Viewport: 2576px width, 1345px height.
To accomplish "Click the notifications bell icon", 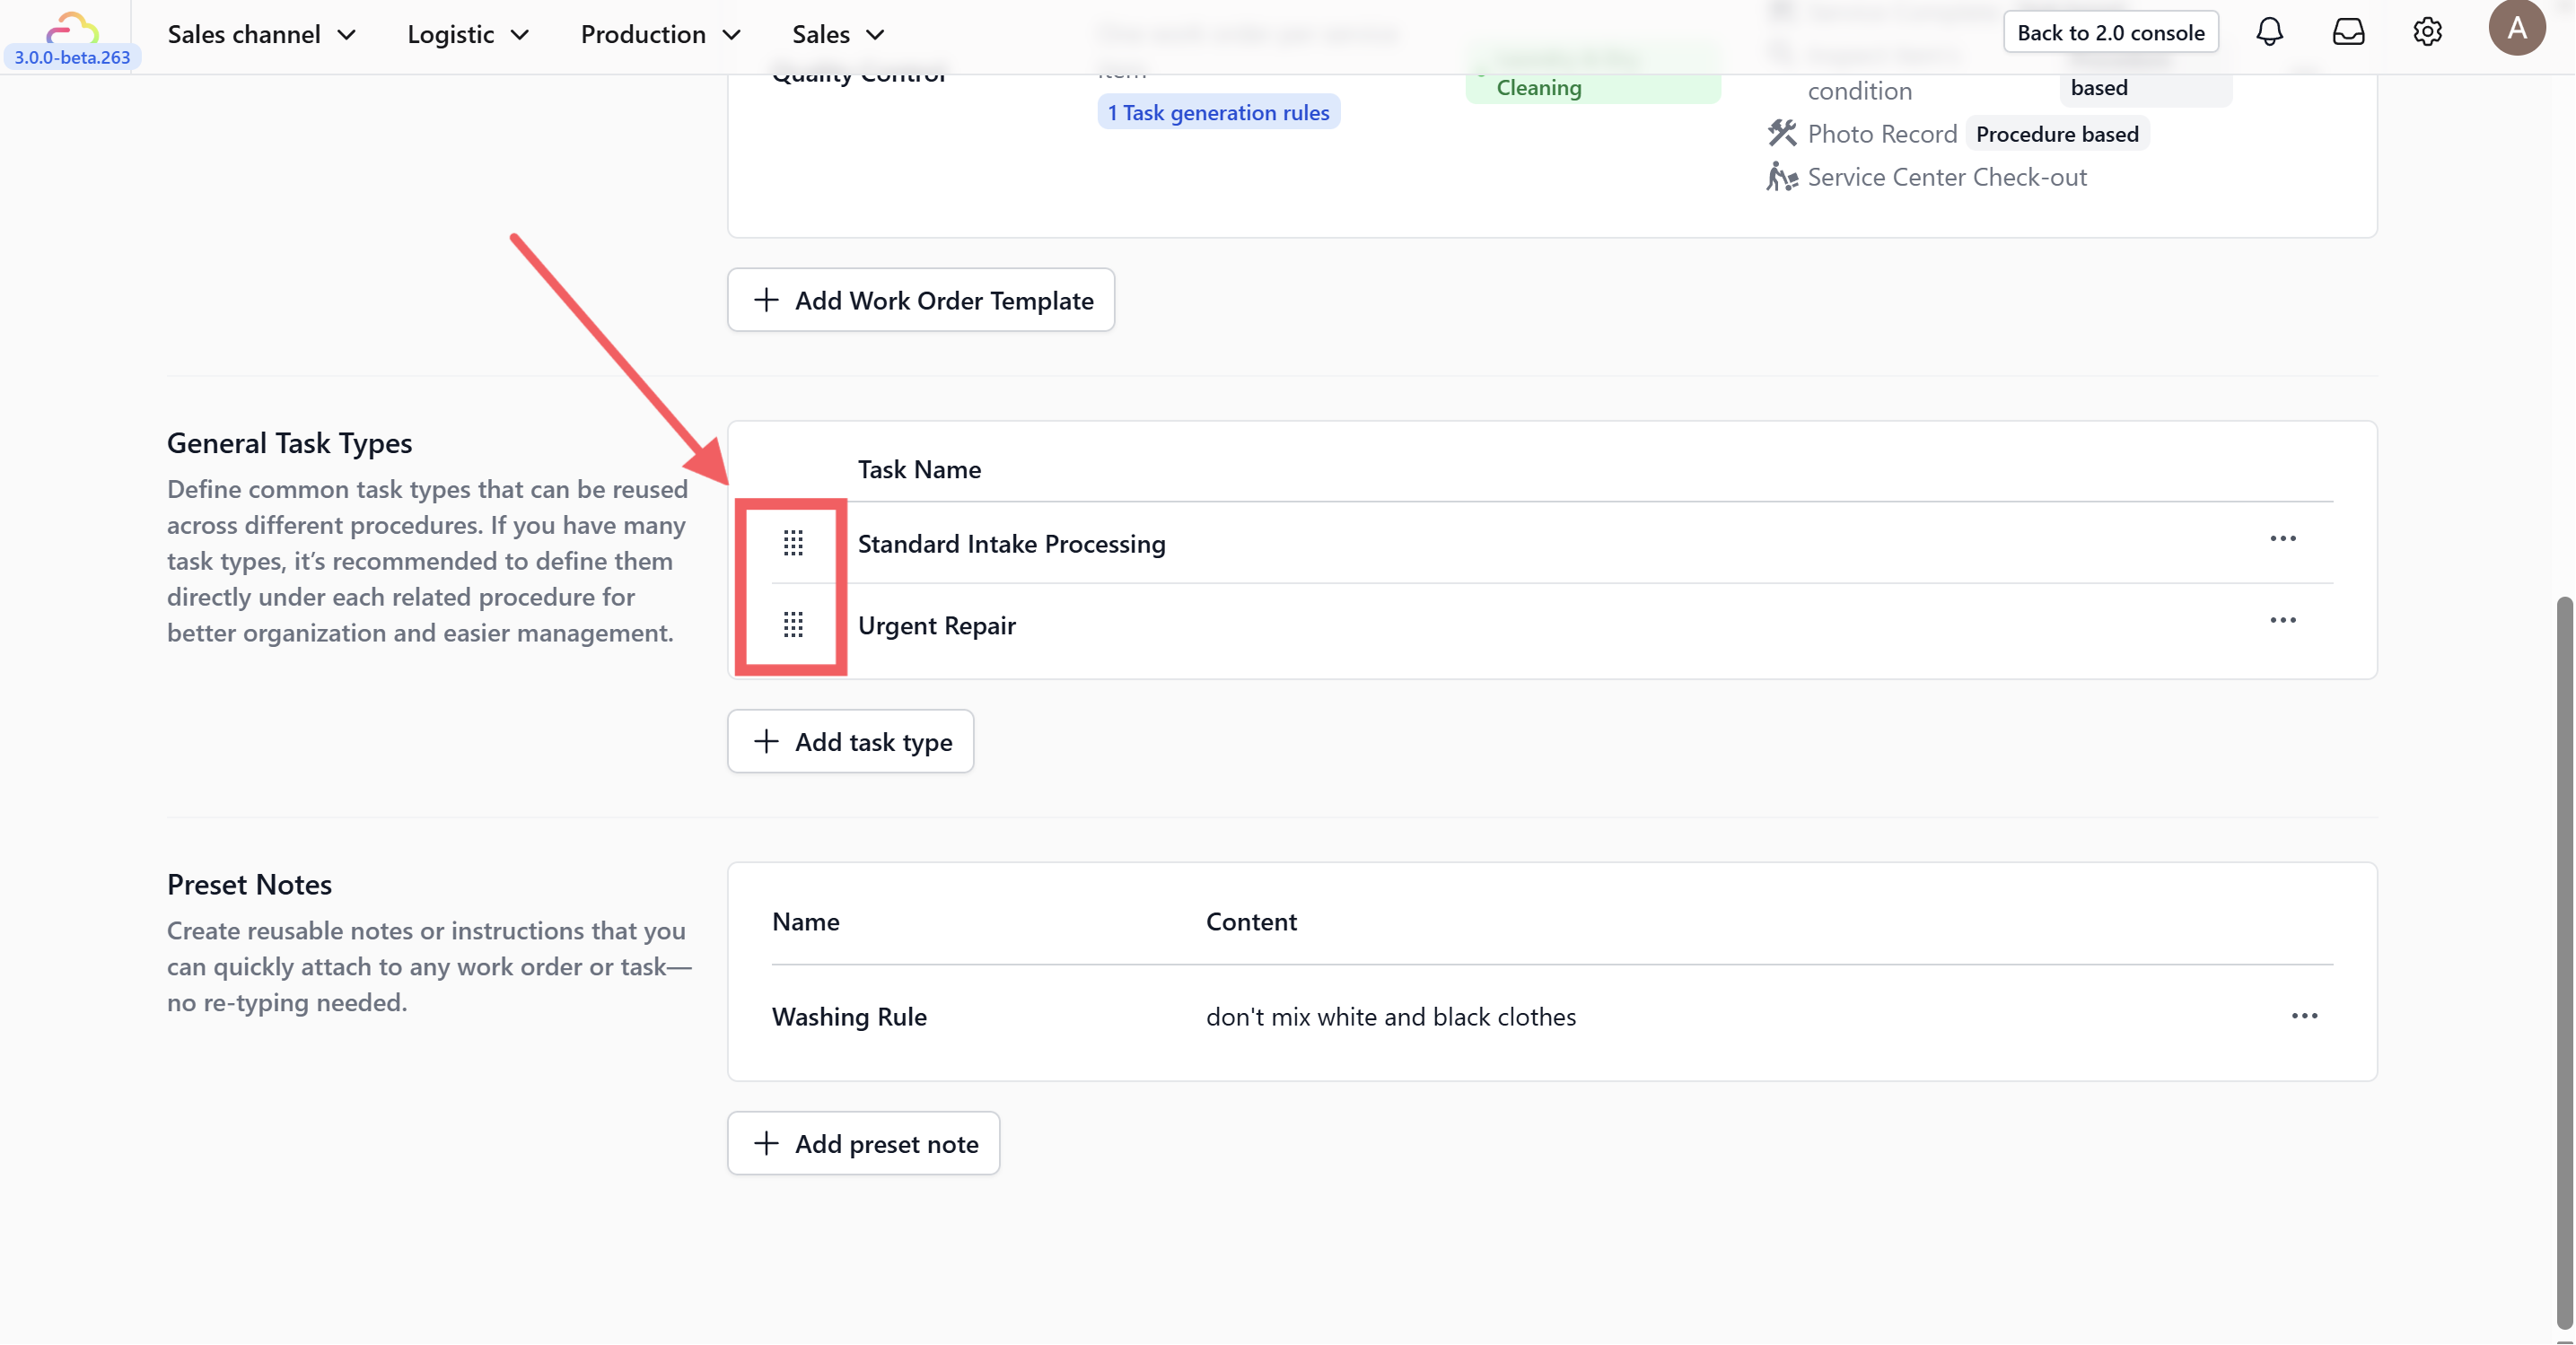I will coord(2269,32).
